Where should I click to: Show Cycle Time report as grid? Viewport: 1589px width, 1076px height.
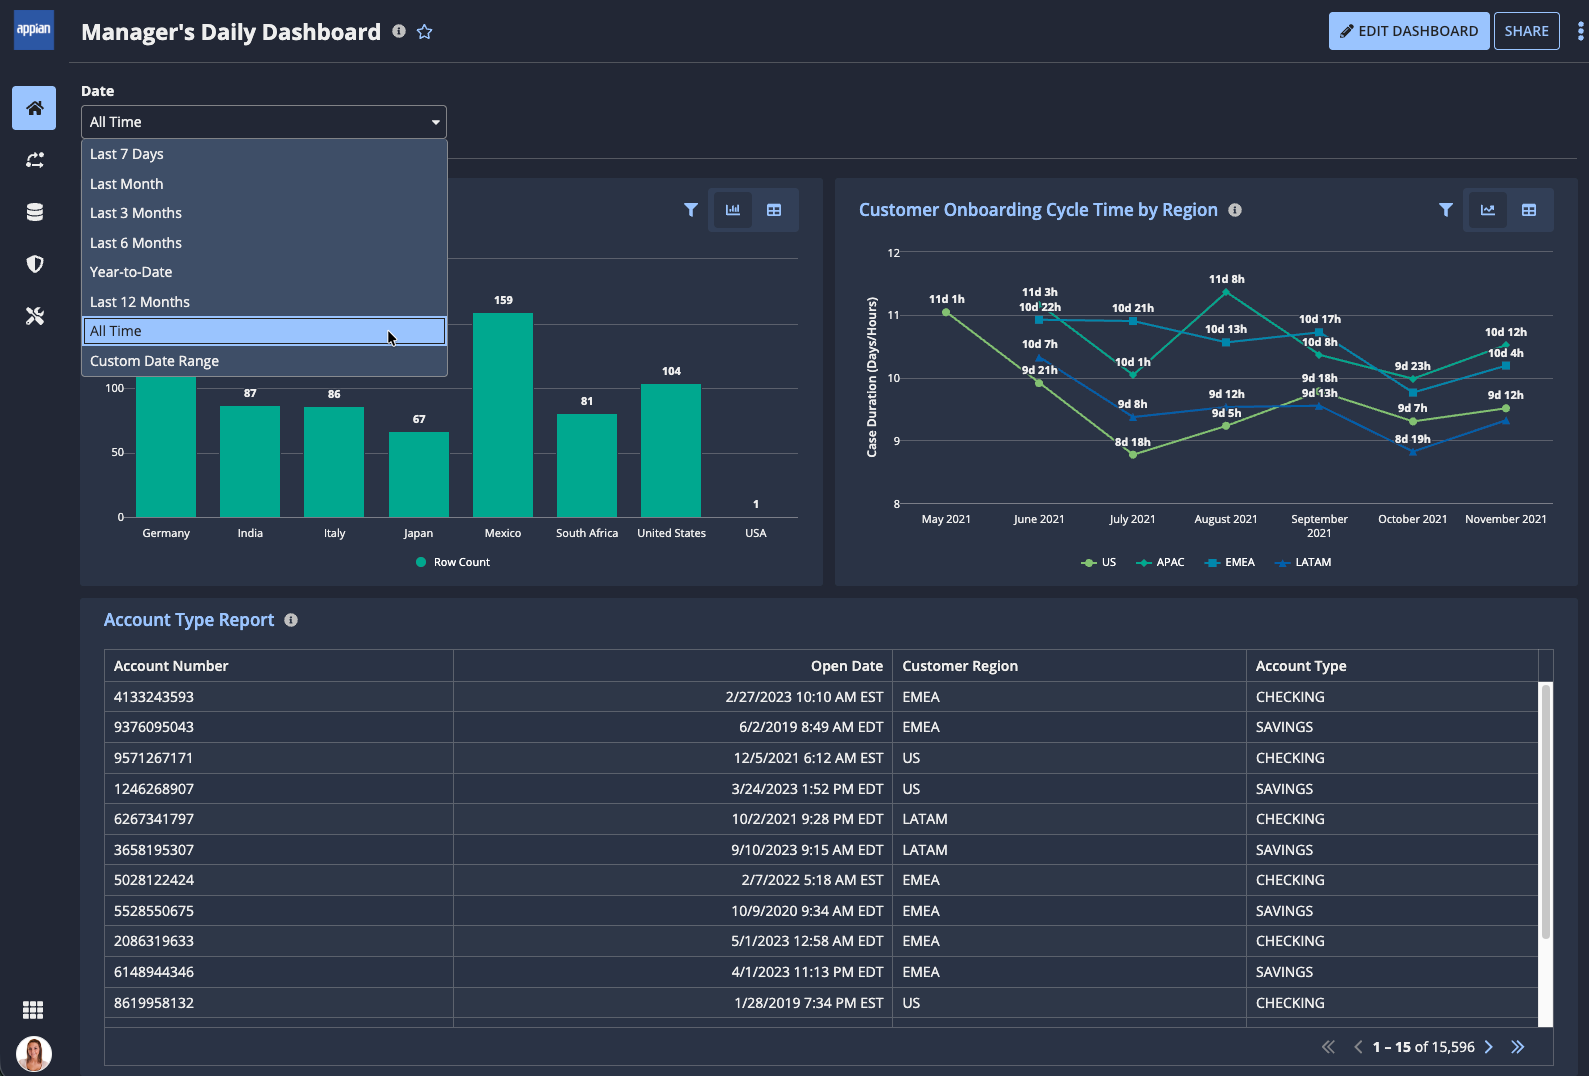[x=1529, y=210]
